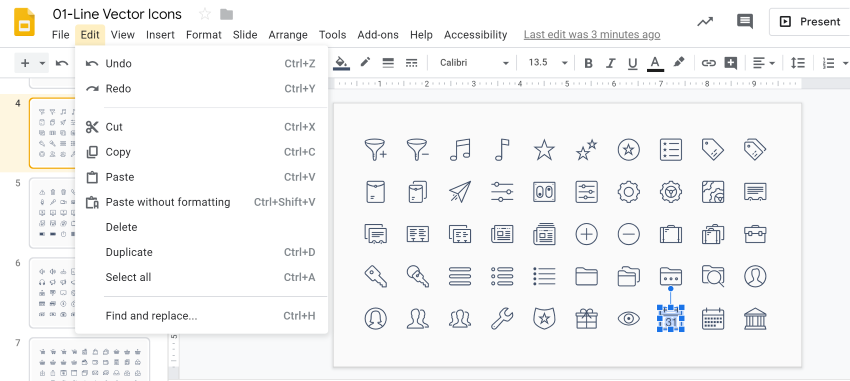This screenshot has width=850, height=381.
Task: Choose border color pencil tool
Action: tap(365, 63)
